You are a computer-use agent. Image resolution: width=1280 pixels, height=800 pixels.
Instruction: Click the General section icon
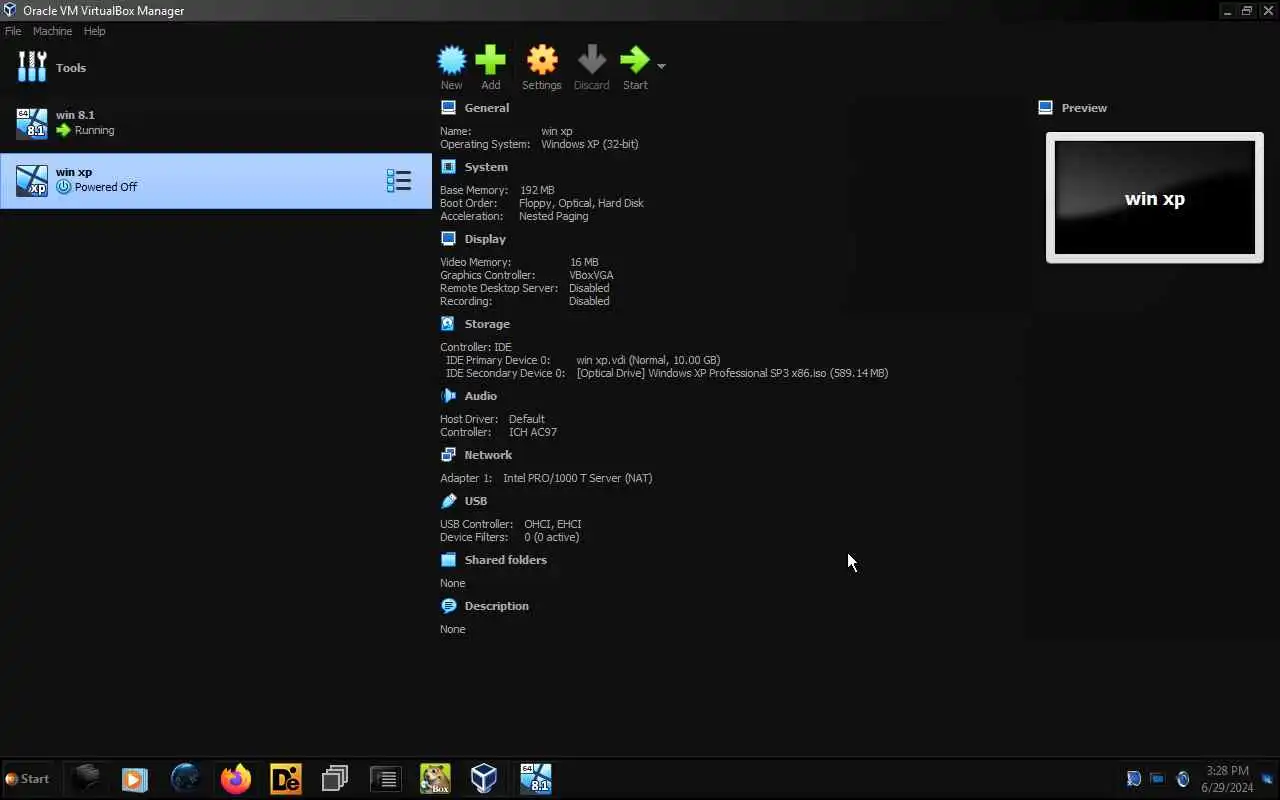pos(448,108)
